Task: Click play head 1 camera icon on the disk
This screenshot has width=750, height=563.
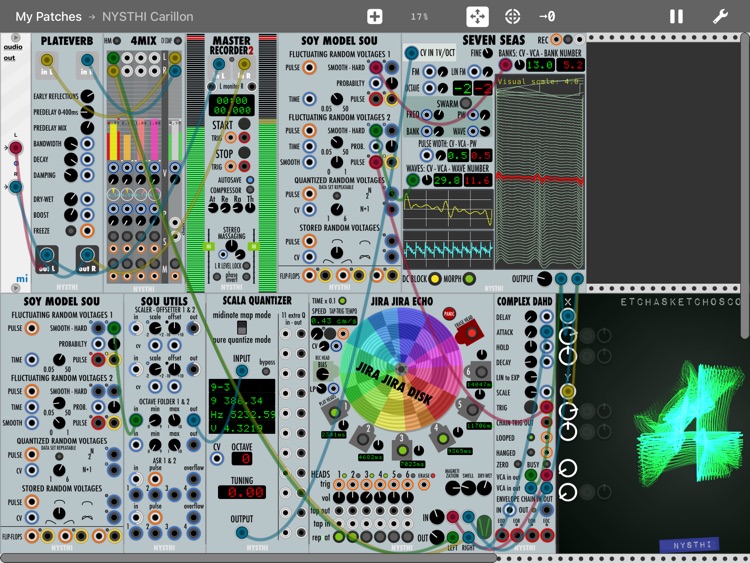Action: (335, 410)
